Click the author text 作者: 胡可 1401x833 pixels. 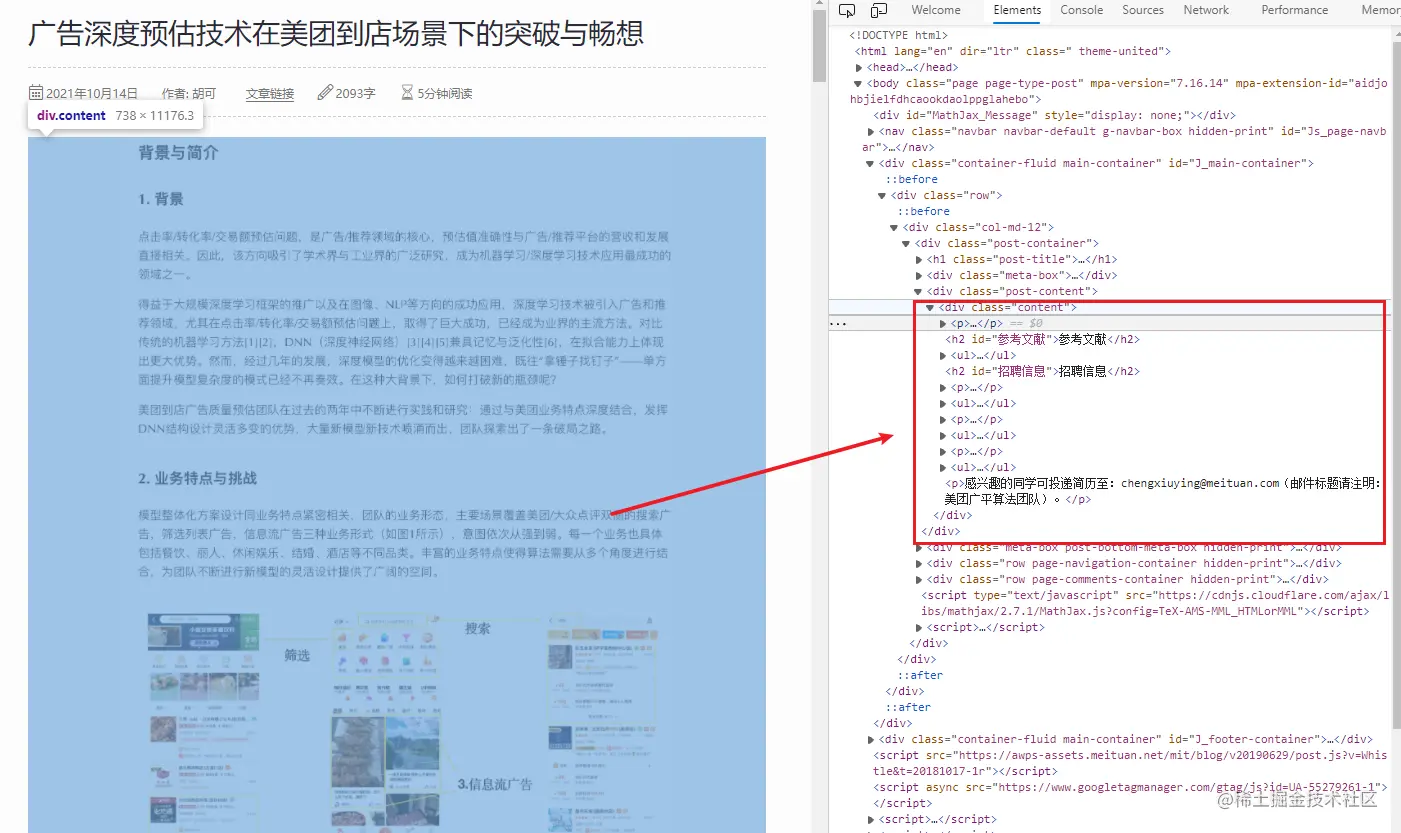(x=189, y=94)
